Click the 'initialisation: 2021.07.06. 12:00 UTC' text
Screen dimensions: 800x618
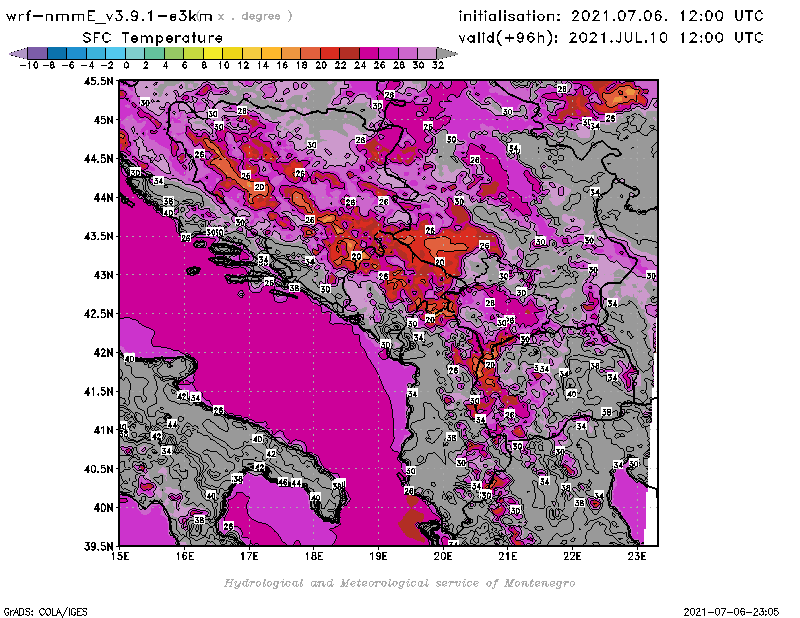[x=611, y=16]
